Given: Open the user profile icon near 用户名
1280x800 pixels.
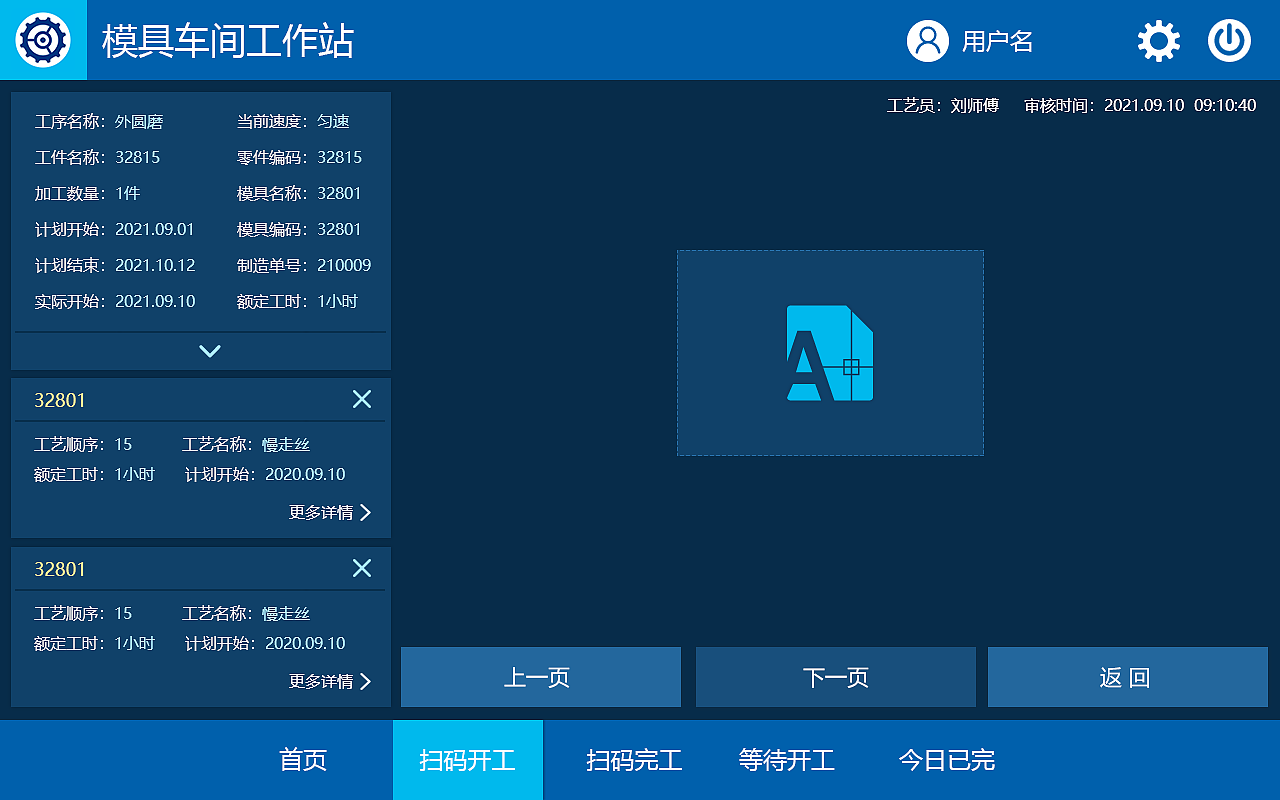Looking at the screenshot, I should (928, 41).
